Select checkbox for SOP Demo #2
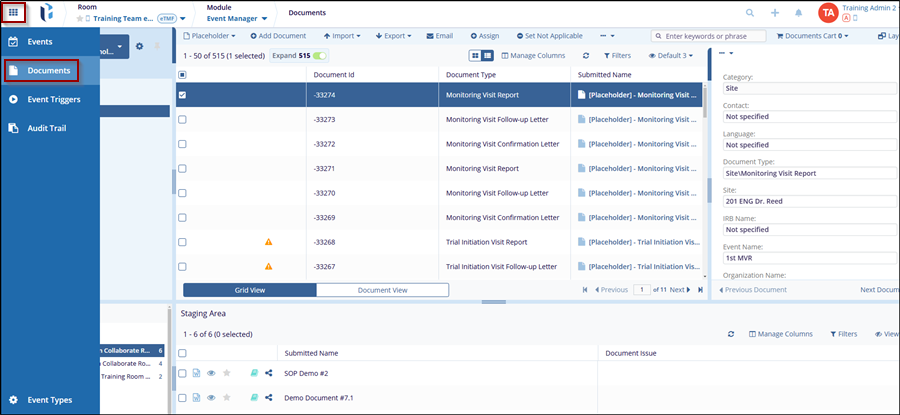 coord(182,373)
